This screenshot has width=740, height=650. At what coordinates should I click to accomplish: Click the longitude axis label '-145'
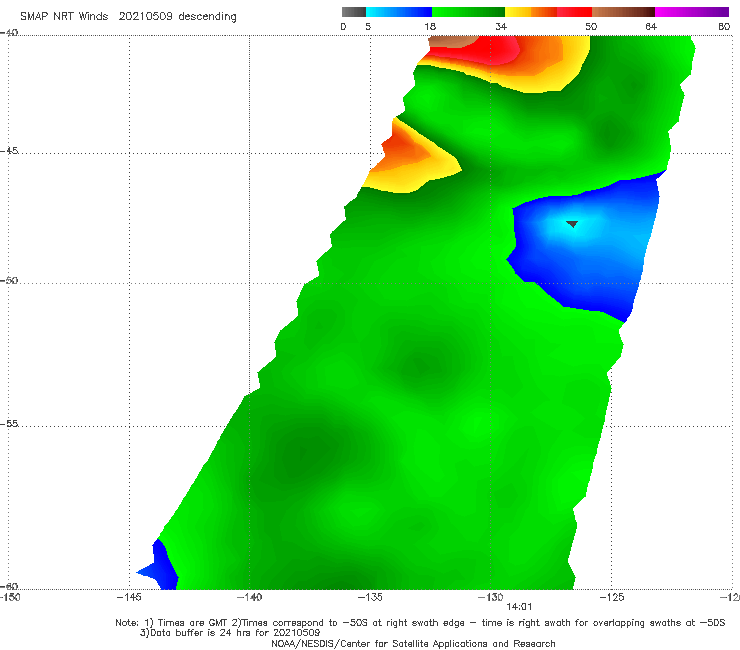[x=129, y=597]
